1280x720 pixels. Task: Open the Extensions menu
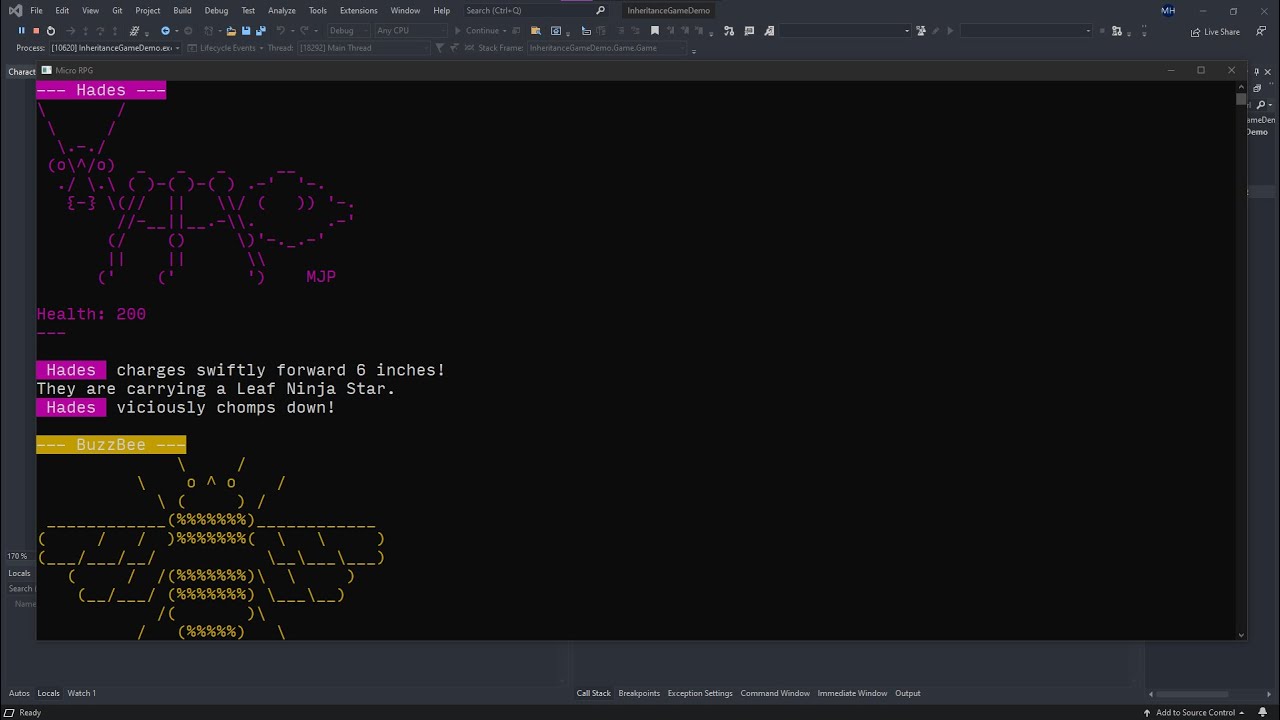pos(358,10)
